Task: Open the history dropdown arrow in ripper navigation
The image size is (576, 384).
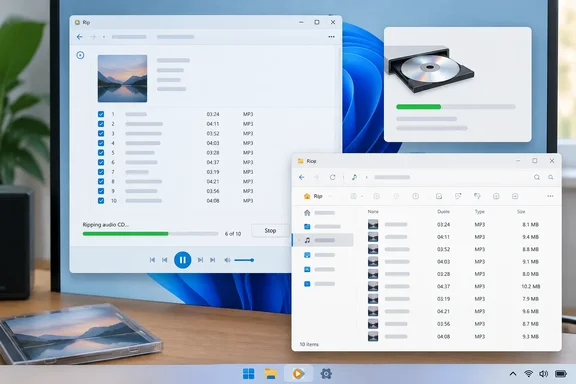Action: (x=104, y=37)
